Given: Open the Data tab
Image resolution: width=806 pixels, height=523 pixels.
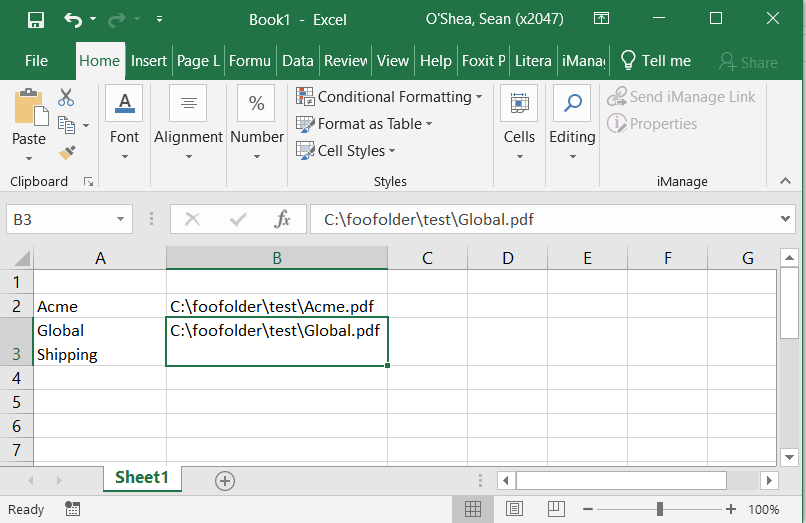Looking at the screenshot, I should point(298,61).
